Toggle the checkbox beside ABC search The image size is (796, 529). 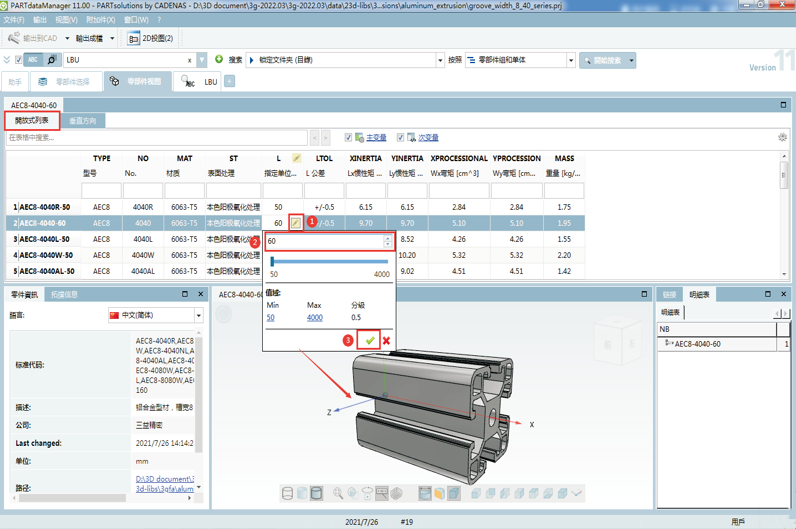tap(18, 60)
